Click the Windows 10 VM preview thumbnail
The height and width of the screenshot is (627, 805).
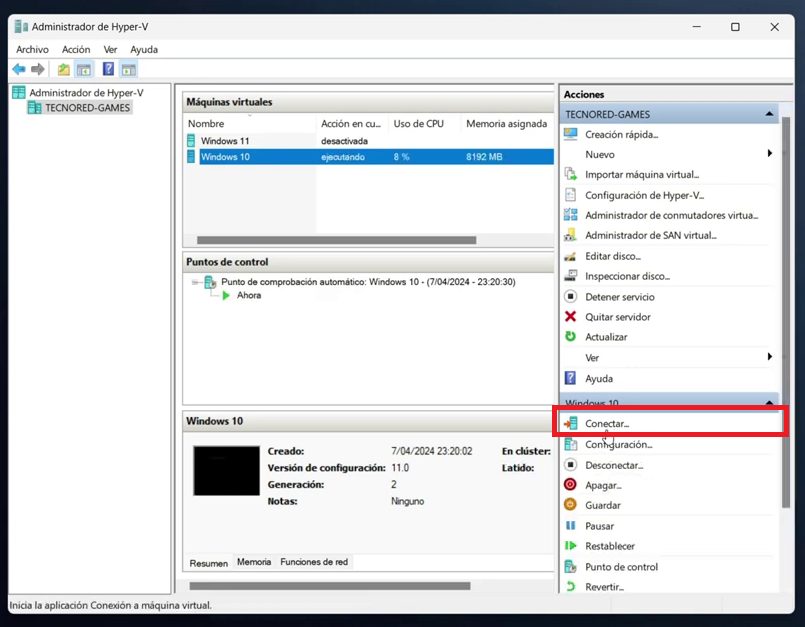pyautogui.click(x=226, y=470)
